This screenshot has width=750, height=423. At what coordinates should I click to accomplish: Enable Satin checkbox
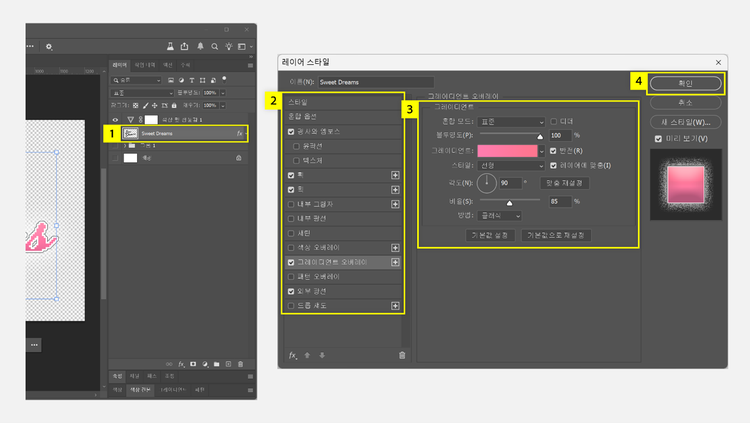click(x=291, y=234)
